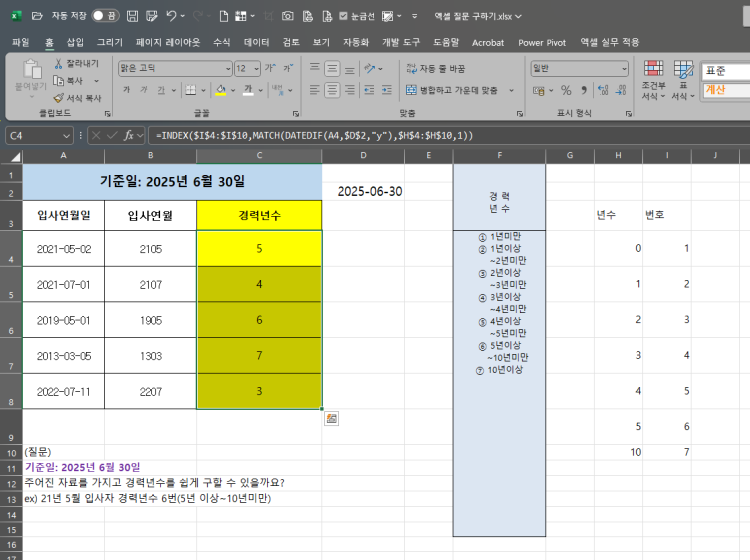Select cell D2 showing 2025-06-30

363,191
